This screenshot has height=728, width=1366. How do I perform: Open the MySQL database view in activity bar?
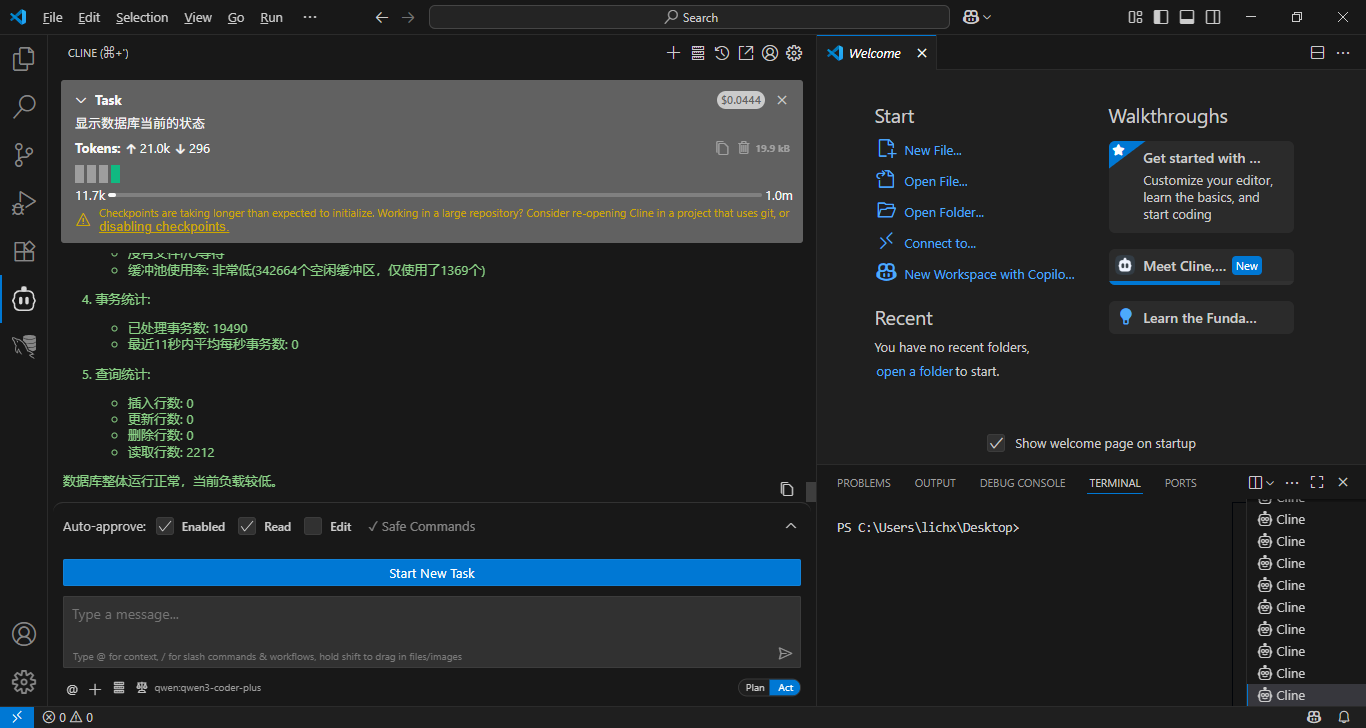tap(24, 347)
